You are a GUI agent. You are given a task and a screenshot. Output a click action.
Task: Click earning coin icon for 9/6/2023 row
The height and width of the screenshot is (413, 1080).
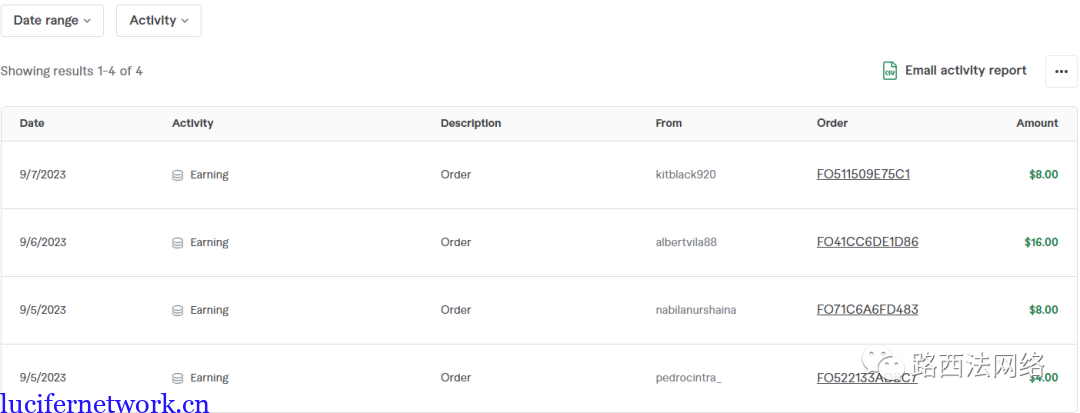click(x=178, y=243)
